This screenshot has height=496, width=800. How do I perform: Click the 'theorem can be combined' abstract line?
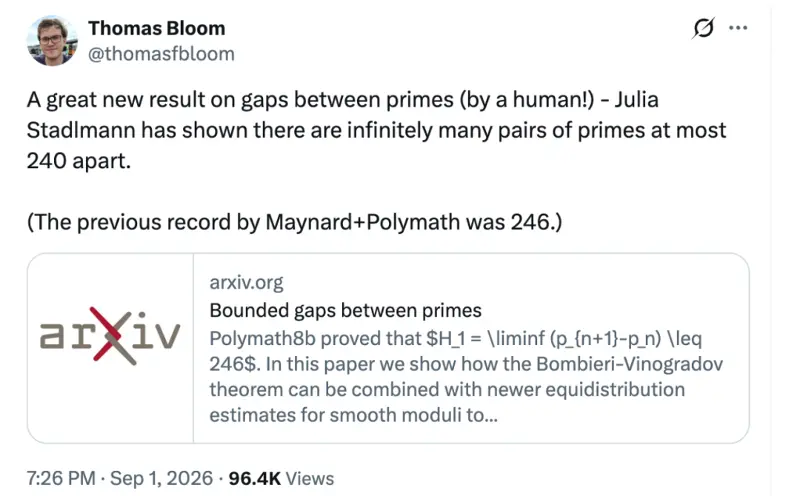(447, 389)
